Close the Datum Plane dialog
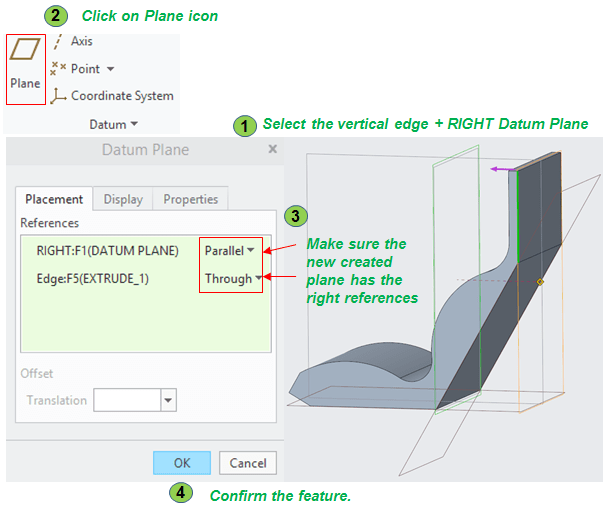The image size is (604, 508). click(x=272, y=148)
